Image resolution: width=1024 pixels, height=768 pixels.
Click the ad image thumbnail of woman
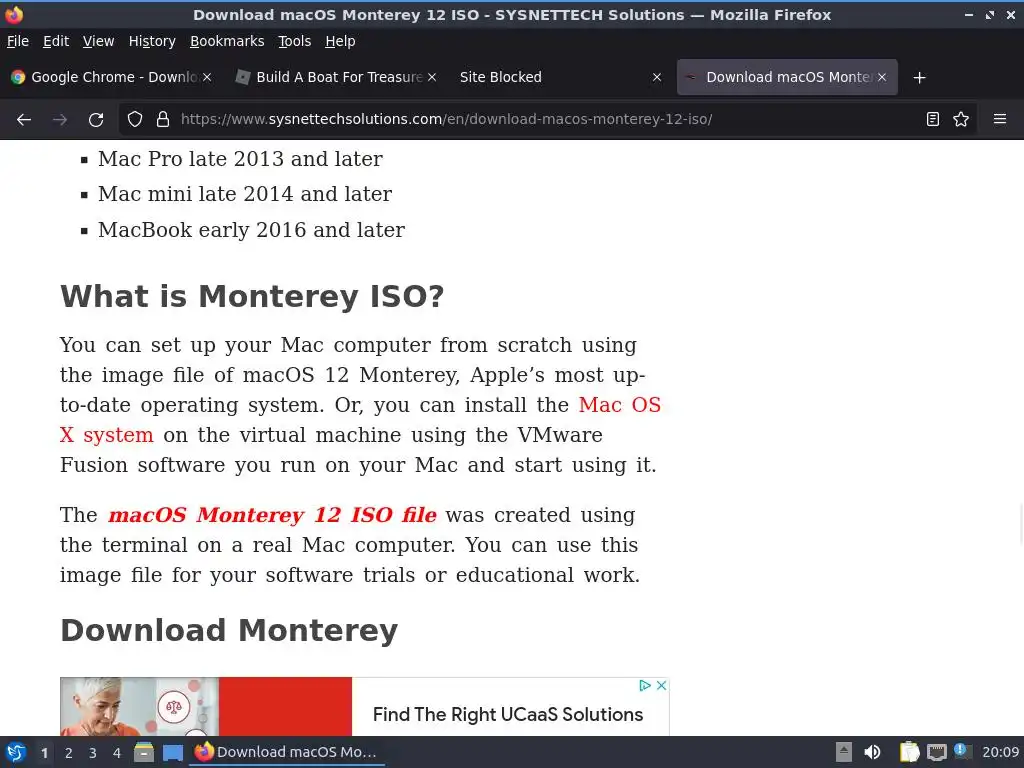(139, 707)
